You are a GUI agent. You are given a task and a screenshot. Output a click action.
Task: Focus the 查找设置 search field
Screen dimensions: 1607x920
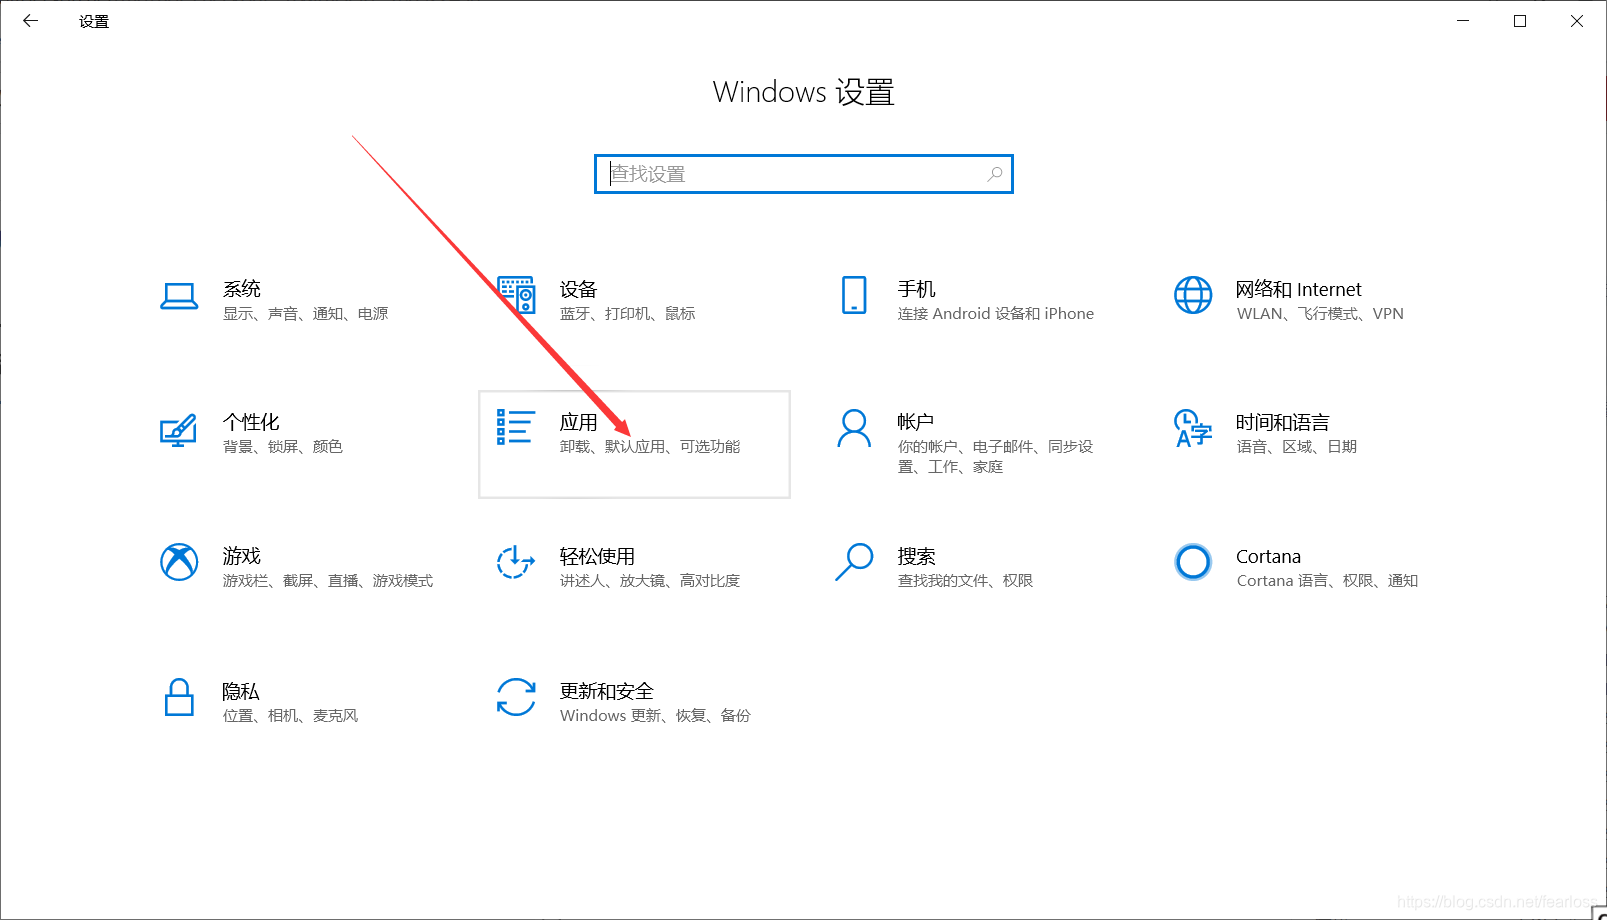[803, 174]
